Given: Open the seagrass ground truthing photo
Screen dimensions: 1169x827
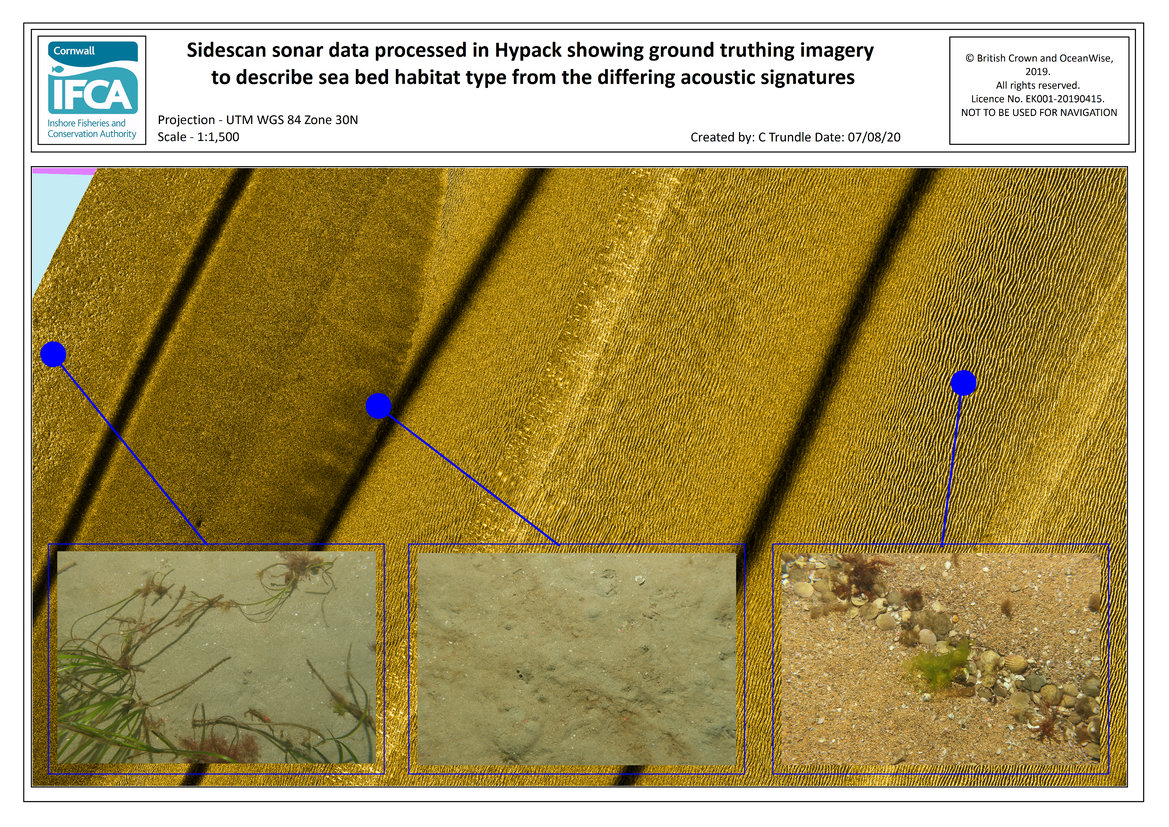Looking at the screenshot, I should click(216, 659).
